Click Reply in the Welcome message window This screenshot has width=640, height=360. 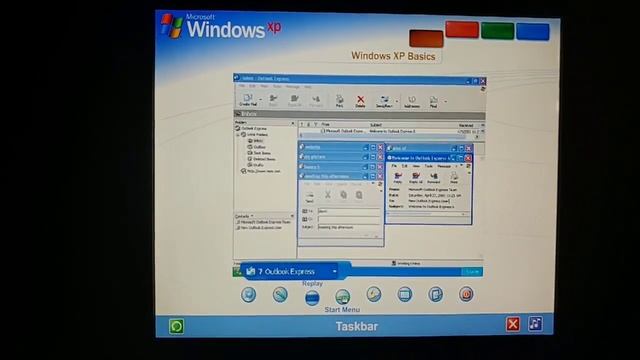[398, 178]
